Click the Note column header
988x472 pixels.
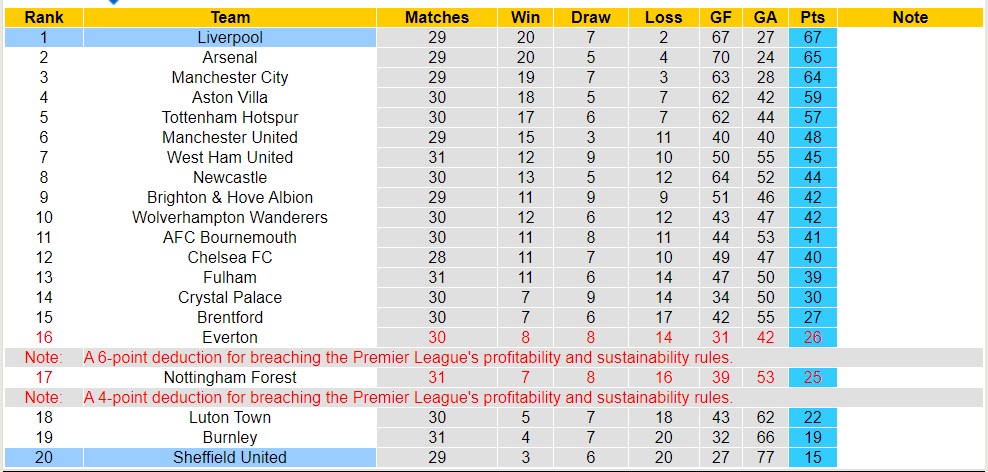tap(910, 17)
